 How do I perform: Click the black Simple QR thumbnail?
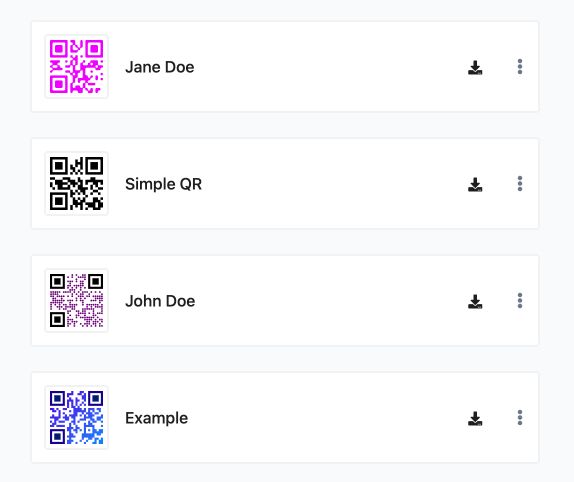click(76, 183)
